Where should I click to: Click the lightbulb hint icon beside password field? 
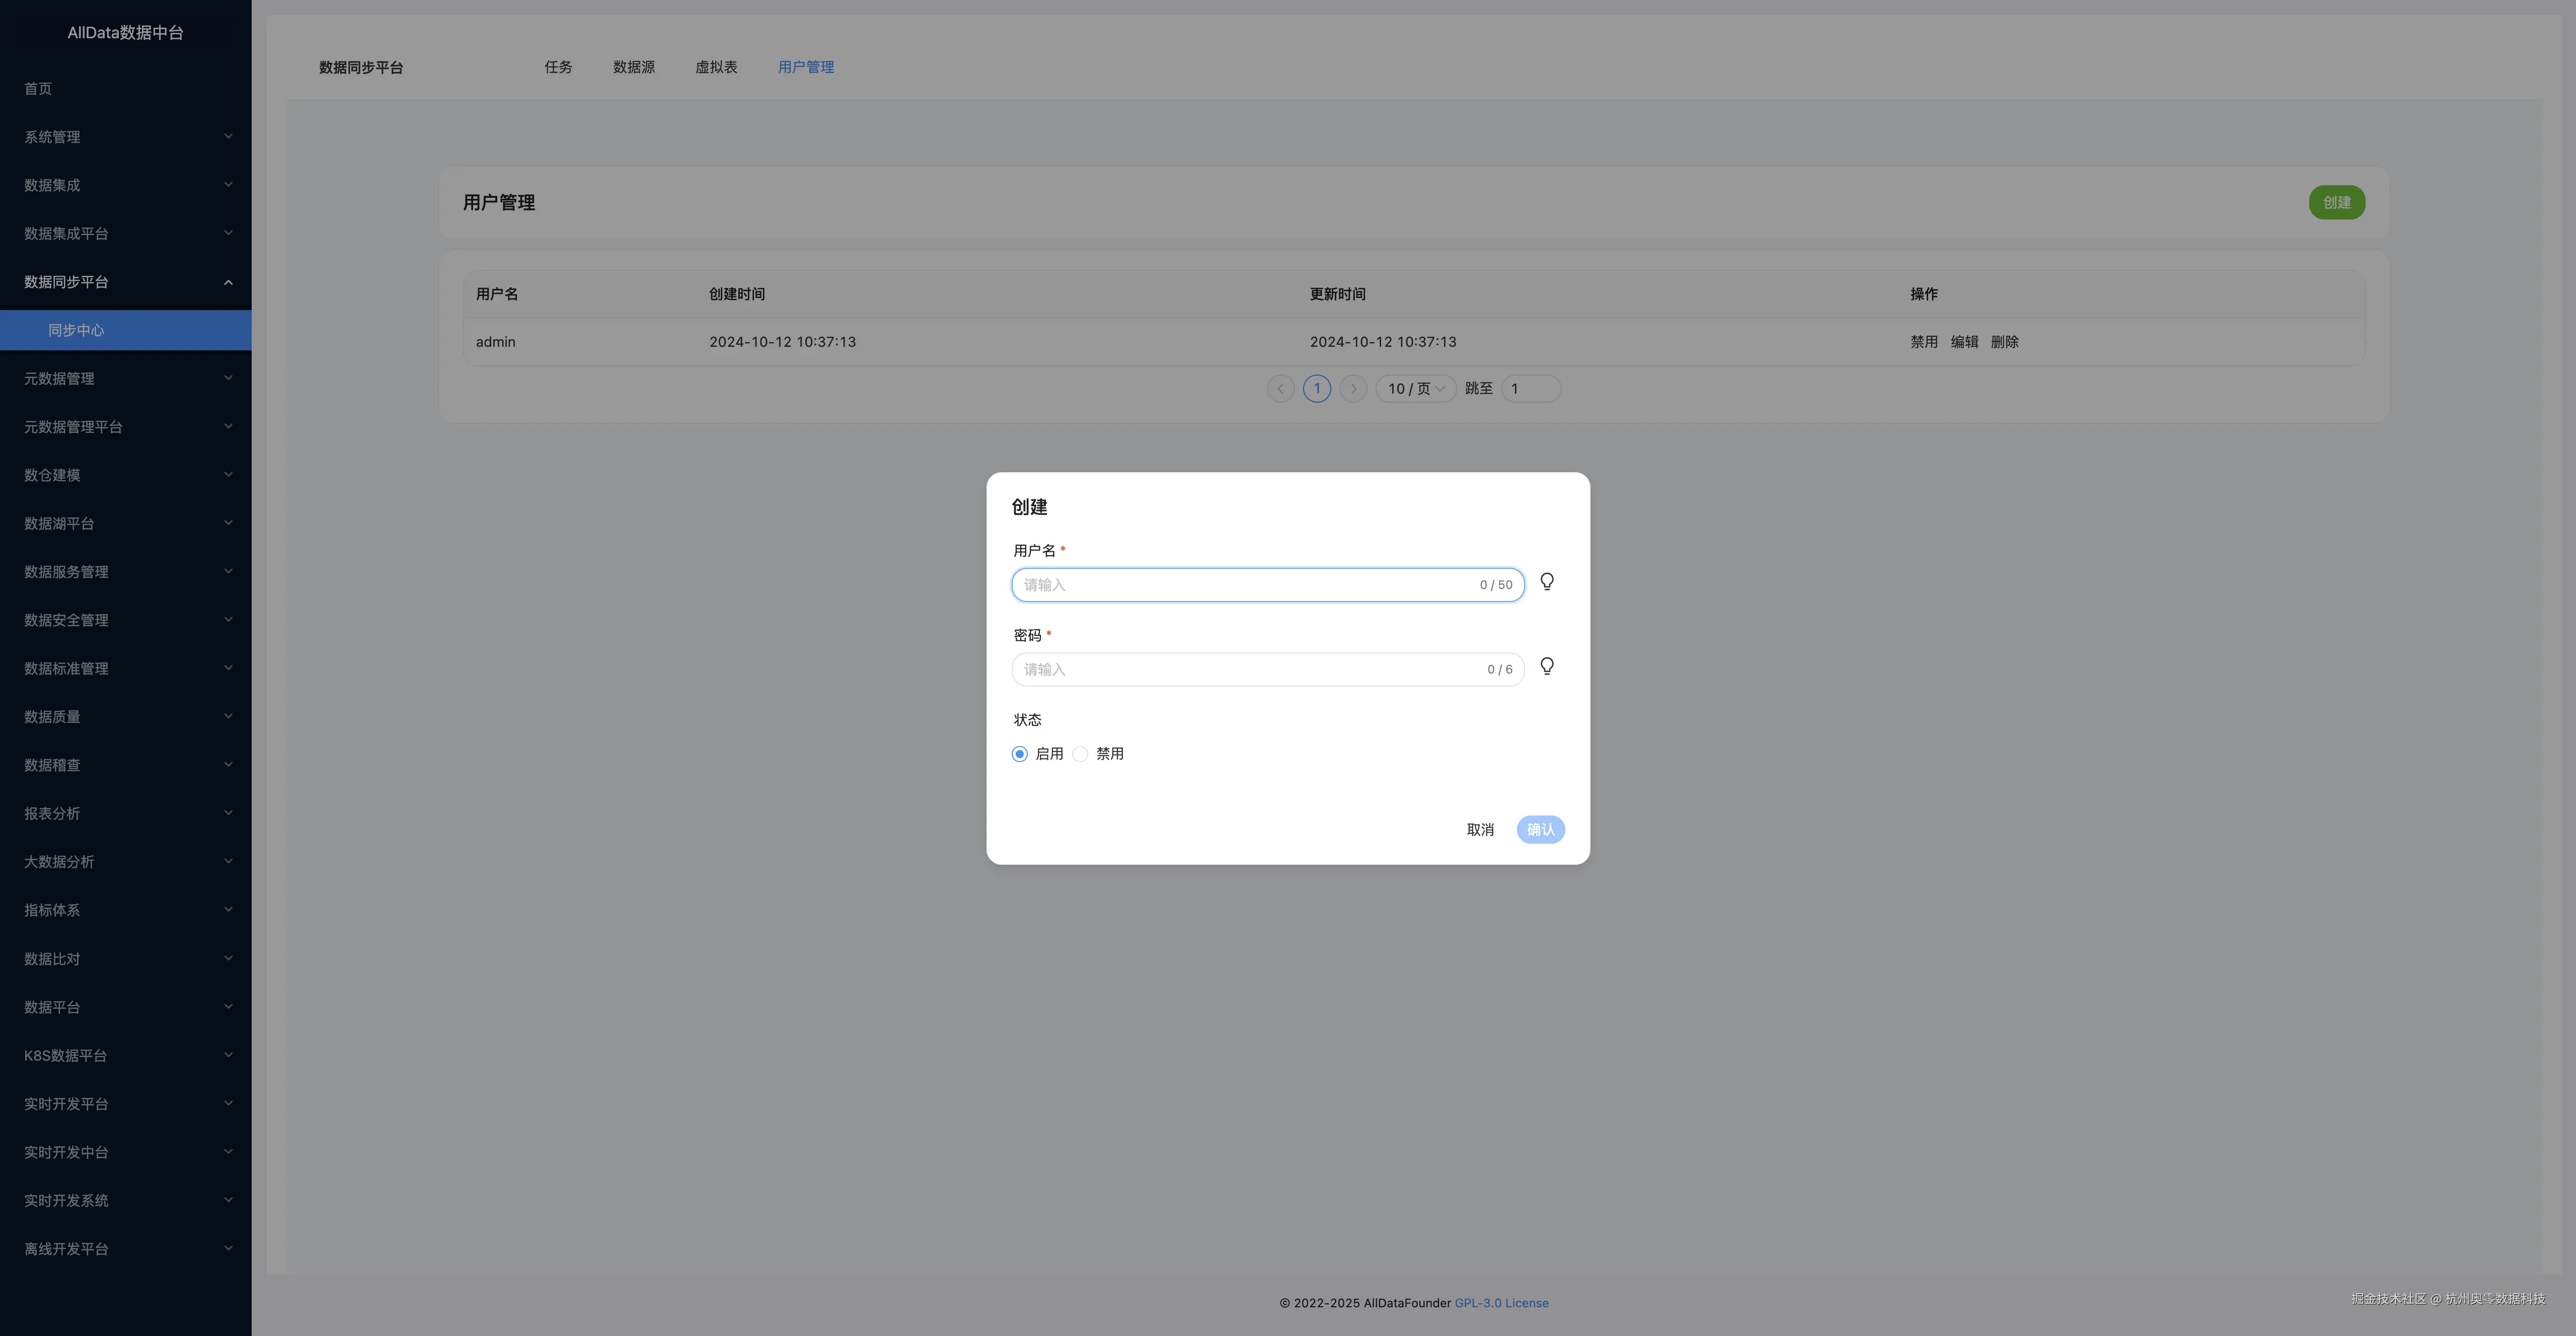coord(1546,667)
